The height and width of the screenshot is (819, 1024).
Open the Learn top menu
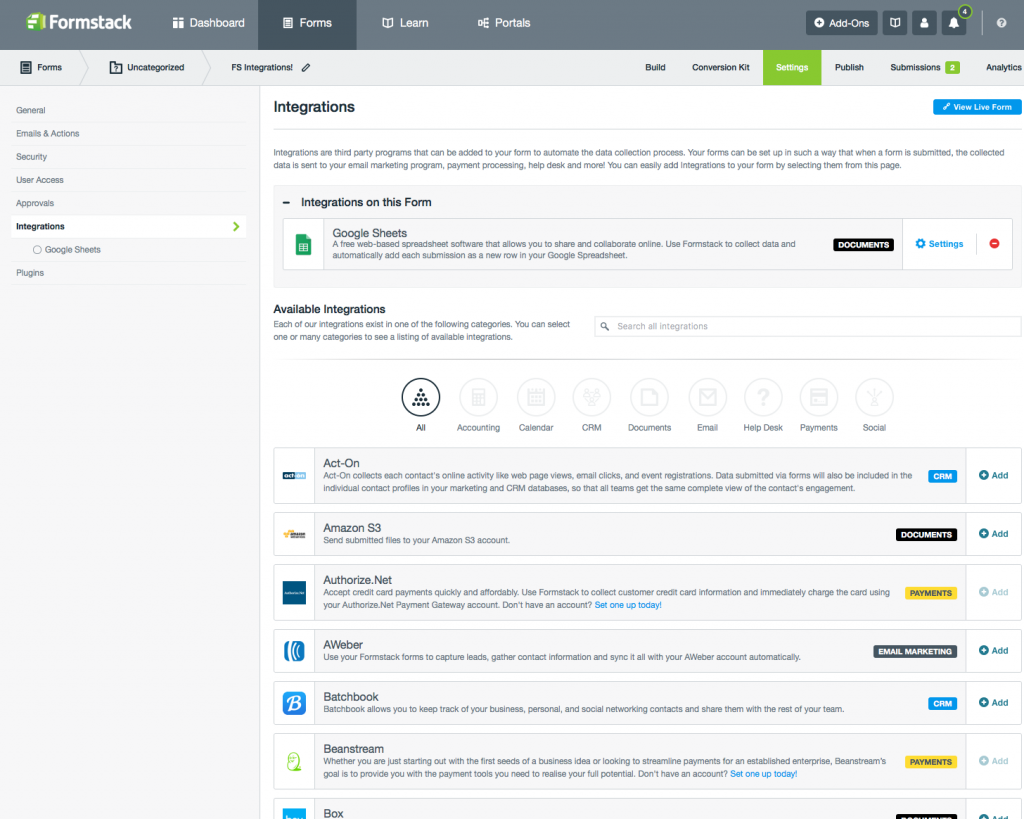click(x=405, y=23)
